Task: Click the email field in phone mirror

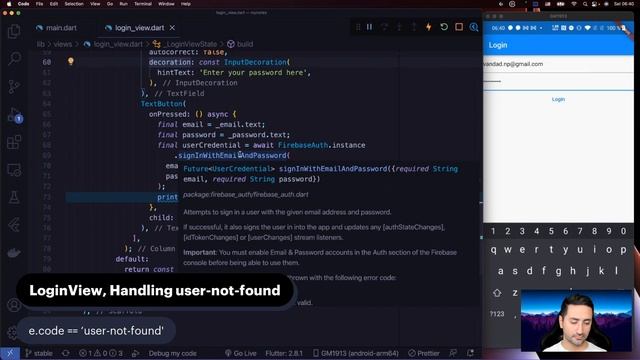Action: click(558, 64)
